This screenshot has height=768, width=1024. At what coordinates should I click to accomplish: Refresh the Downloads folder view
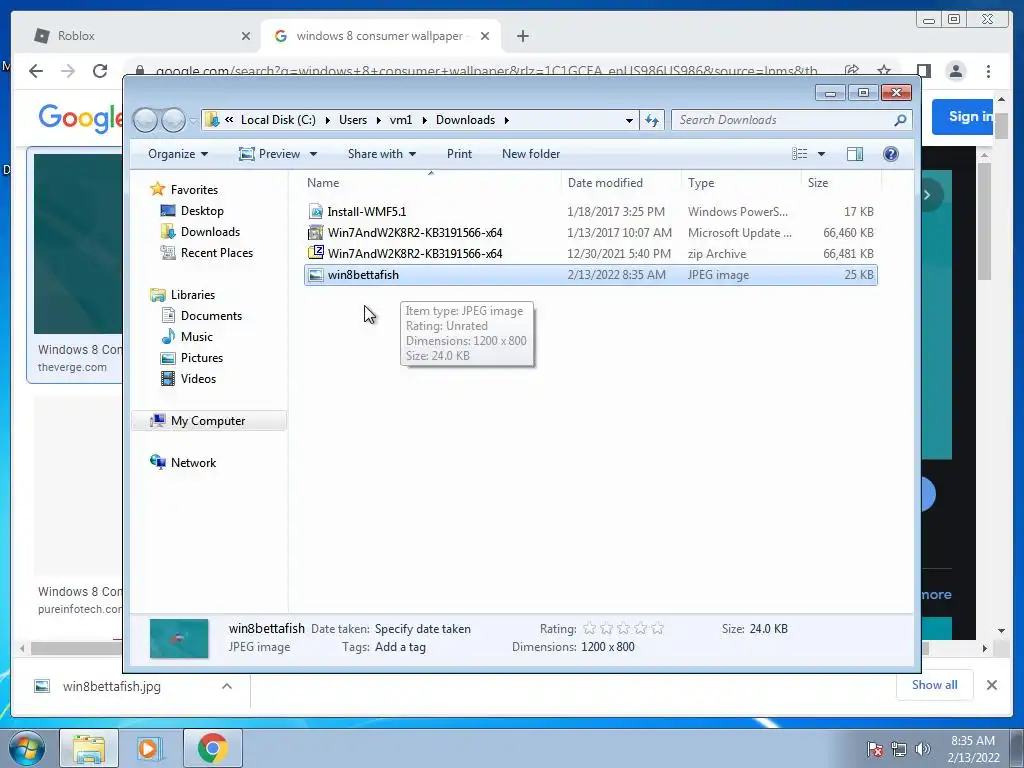pos(652,120)
